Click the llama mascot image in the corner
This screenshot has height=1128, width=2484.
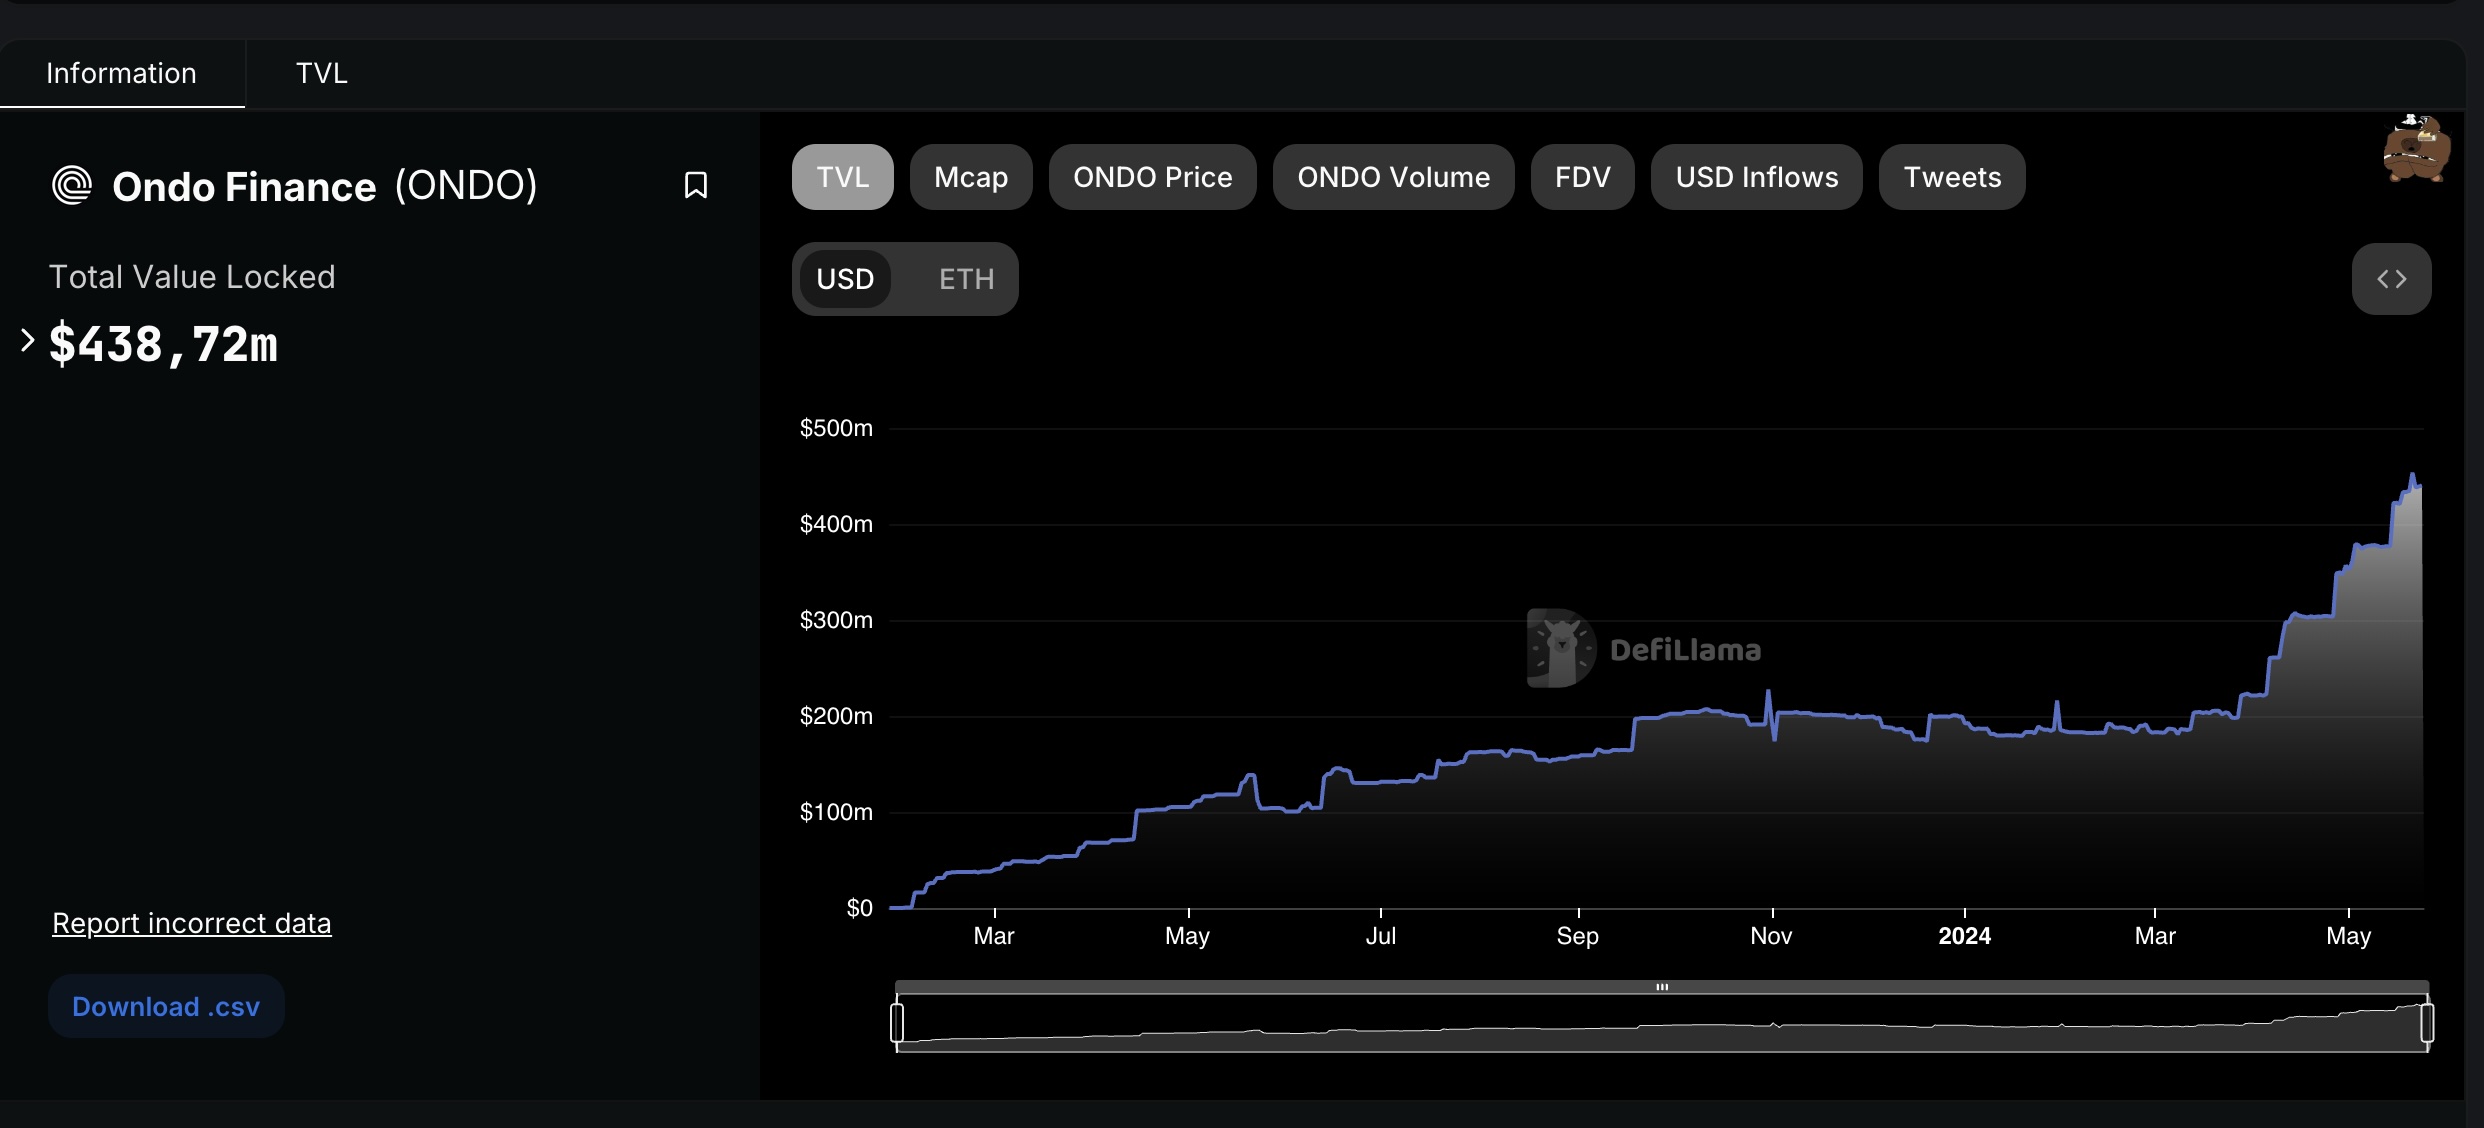tap(2416, 148)
